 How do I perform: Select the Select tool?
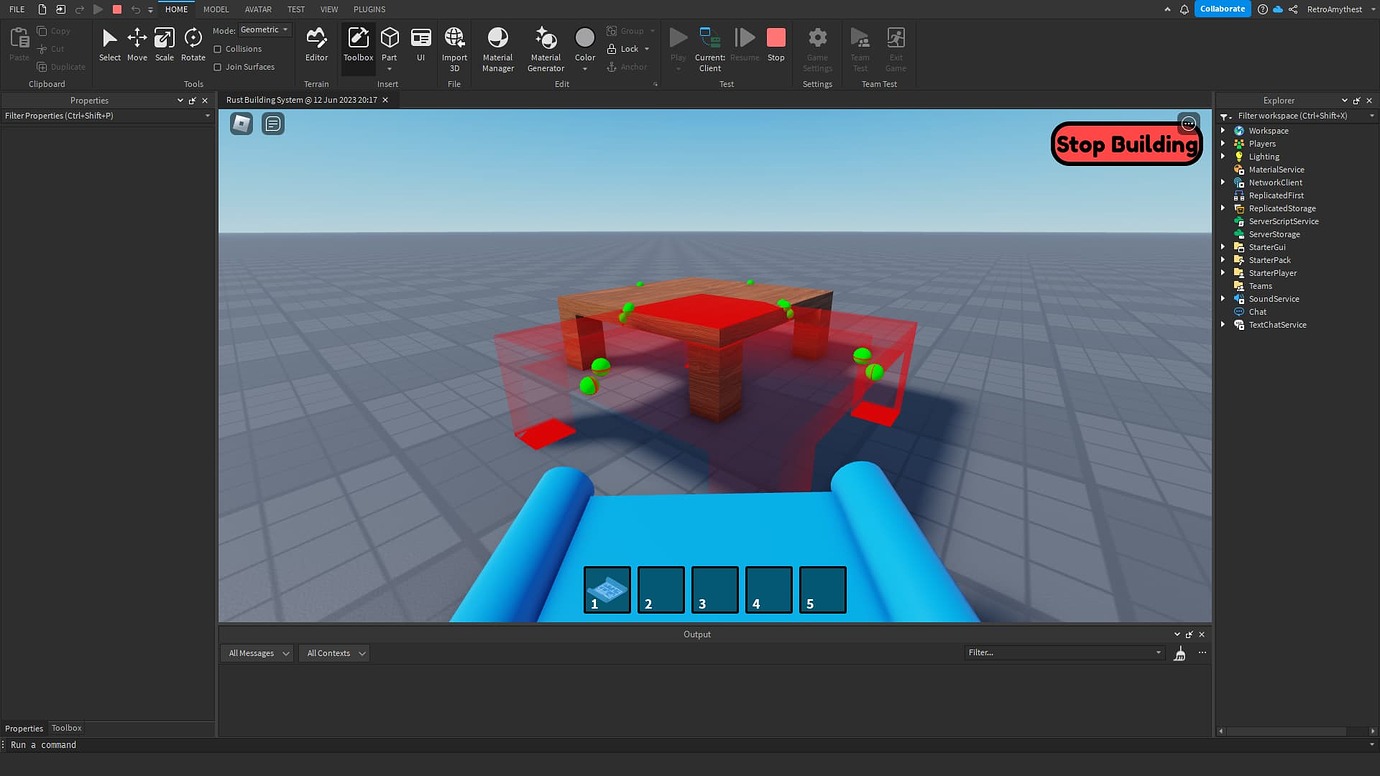(109, 45)
